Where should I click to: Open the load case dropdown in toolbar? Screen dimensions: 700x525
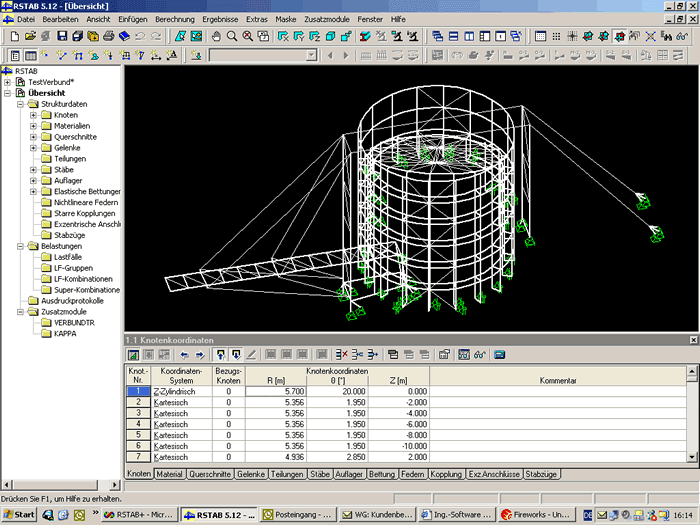312,55
